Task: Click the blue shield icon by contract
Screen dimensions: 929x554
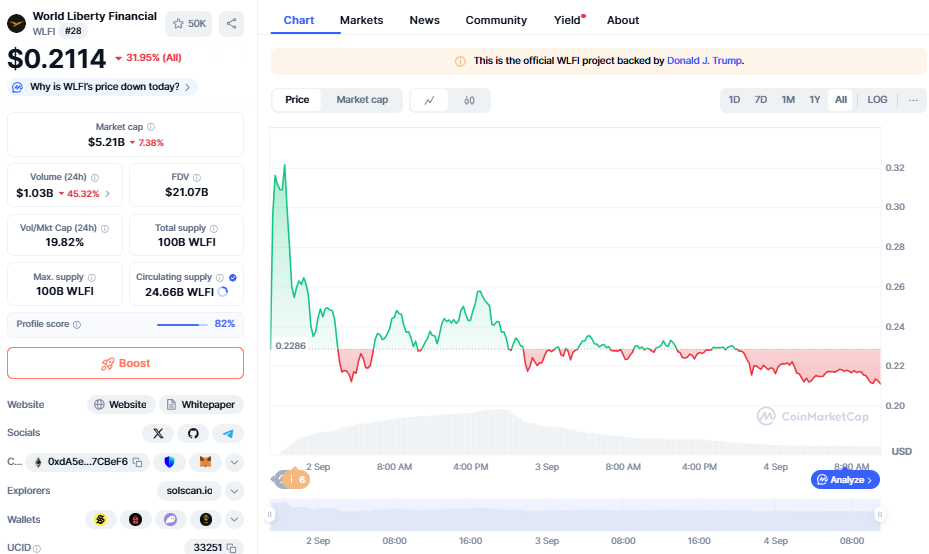Action: tap(169, 462)
